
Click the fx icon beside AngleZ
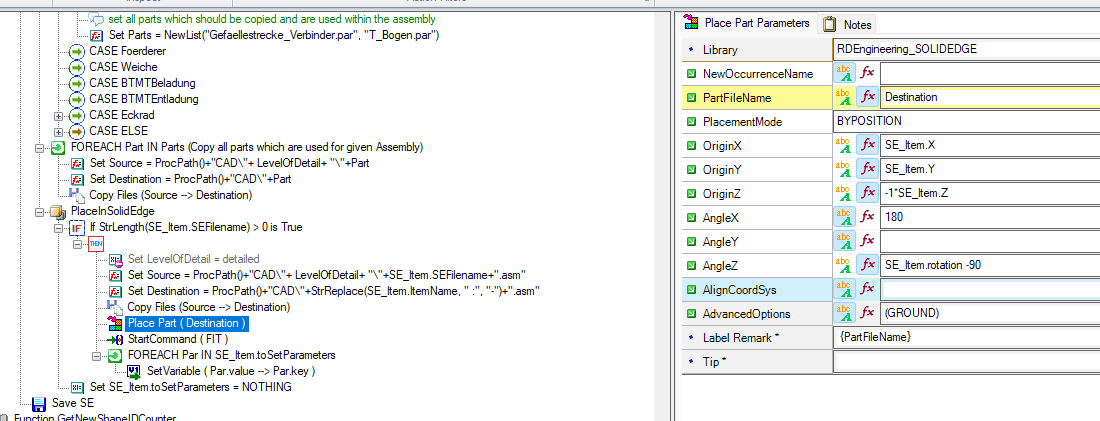tap(868, 265)
